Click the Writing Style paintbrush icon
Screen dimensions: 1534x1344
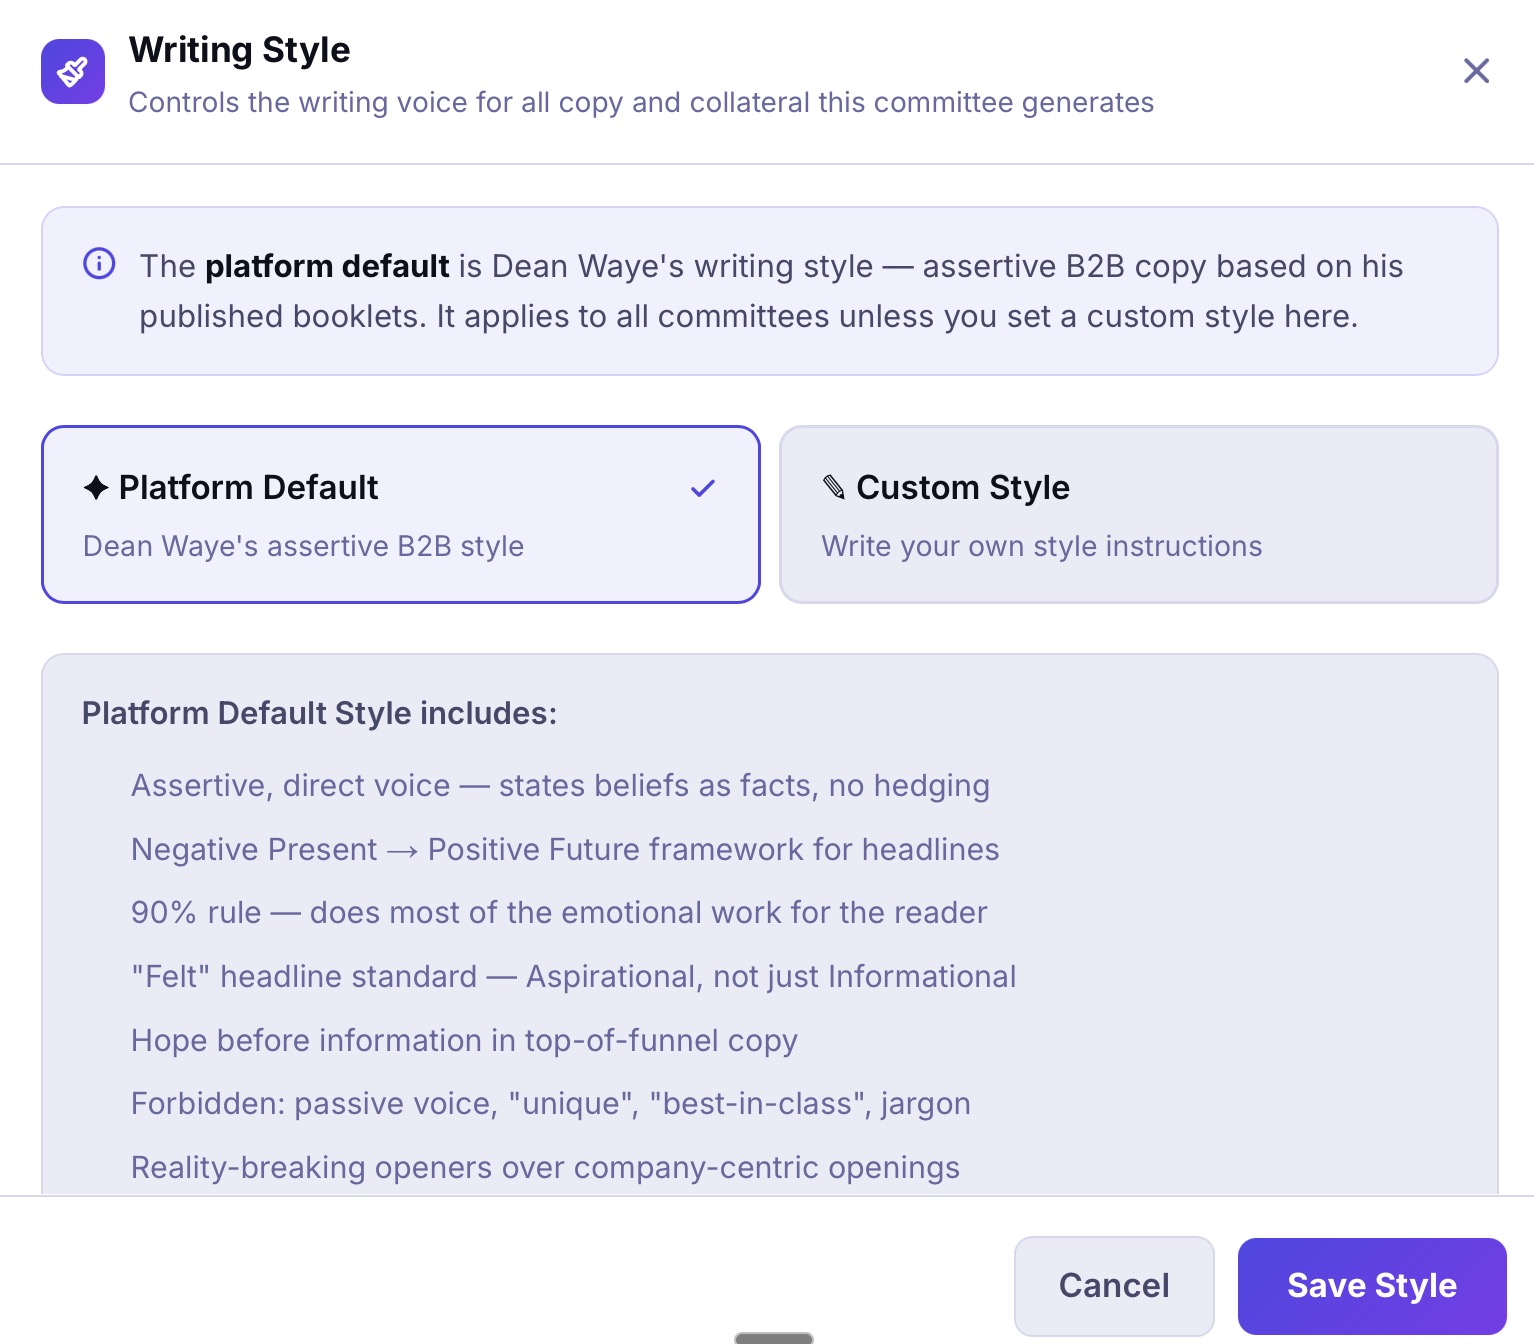pyautogui.click(x=72, y=71)
